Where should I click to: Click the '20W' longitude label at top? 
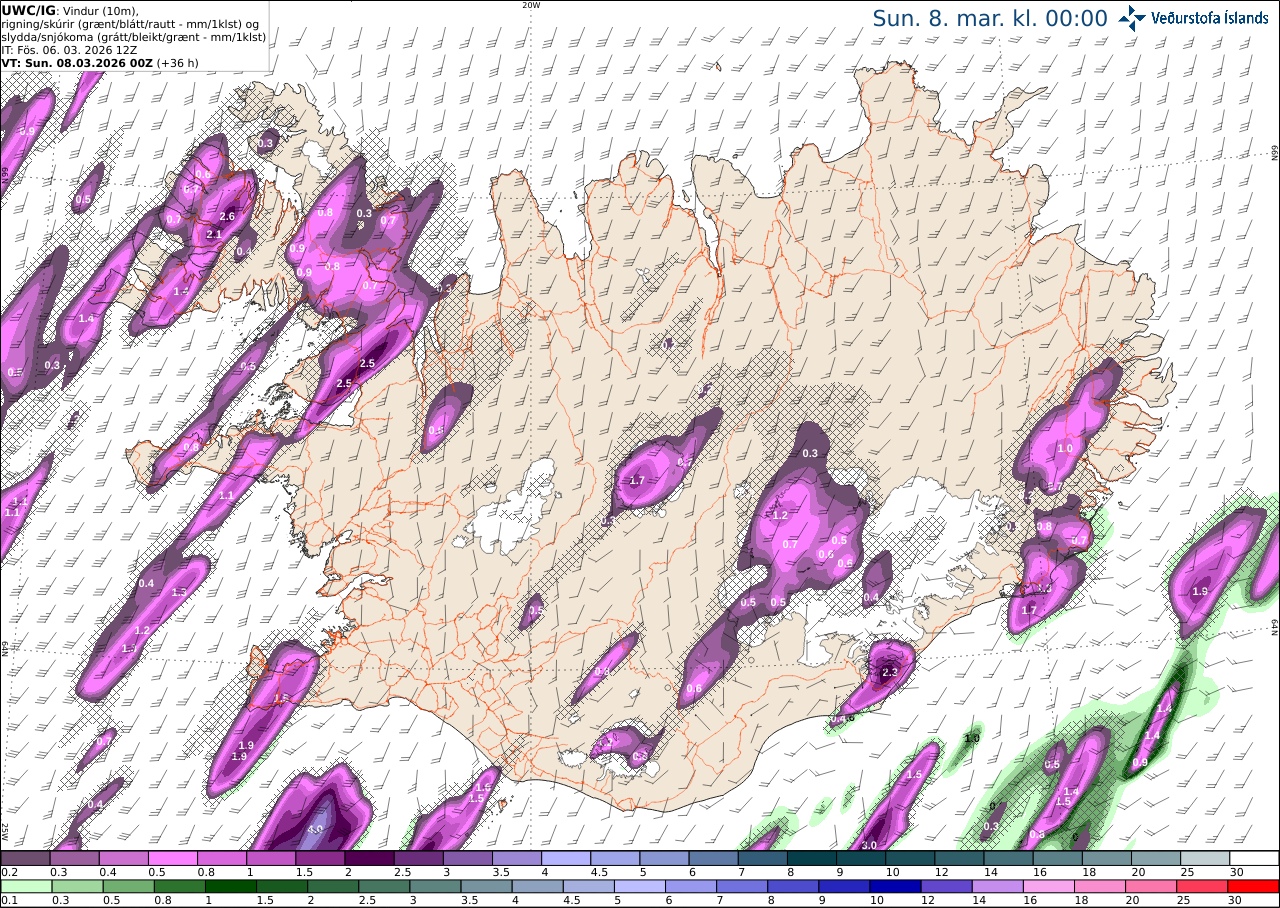click(531, 5)
